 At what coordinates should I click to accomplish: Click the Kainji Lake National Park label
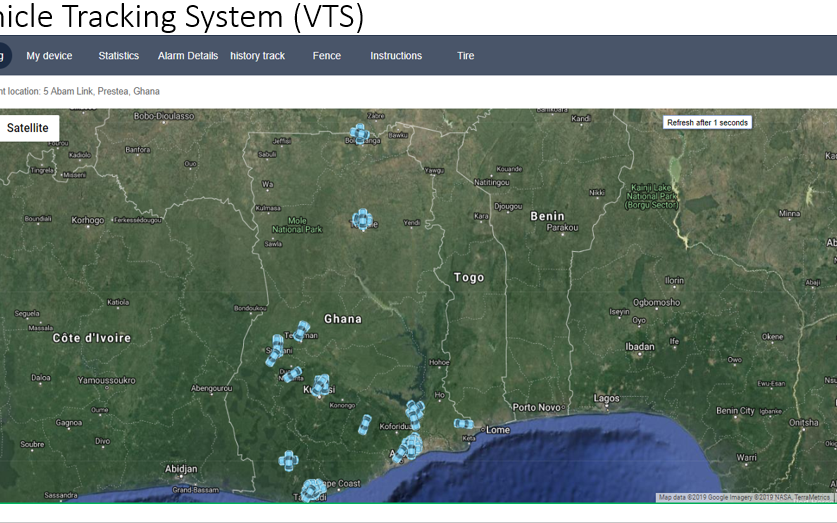(652, 196)
